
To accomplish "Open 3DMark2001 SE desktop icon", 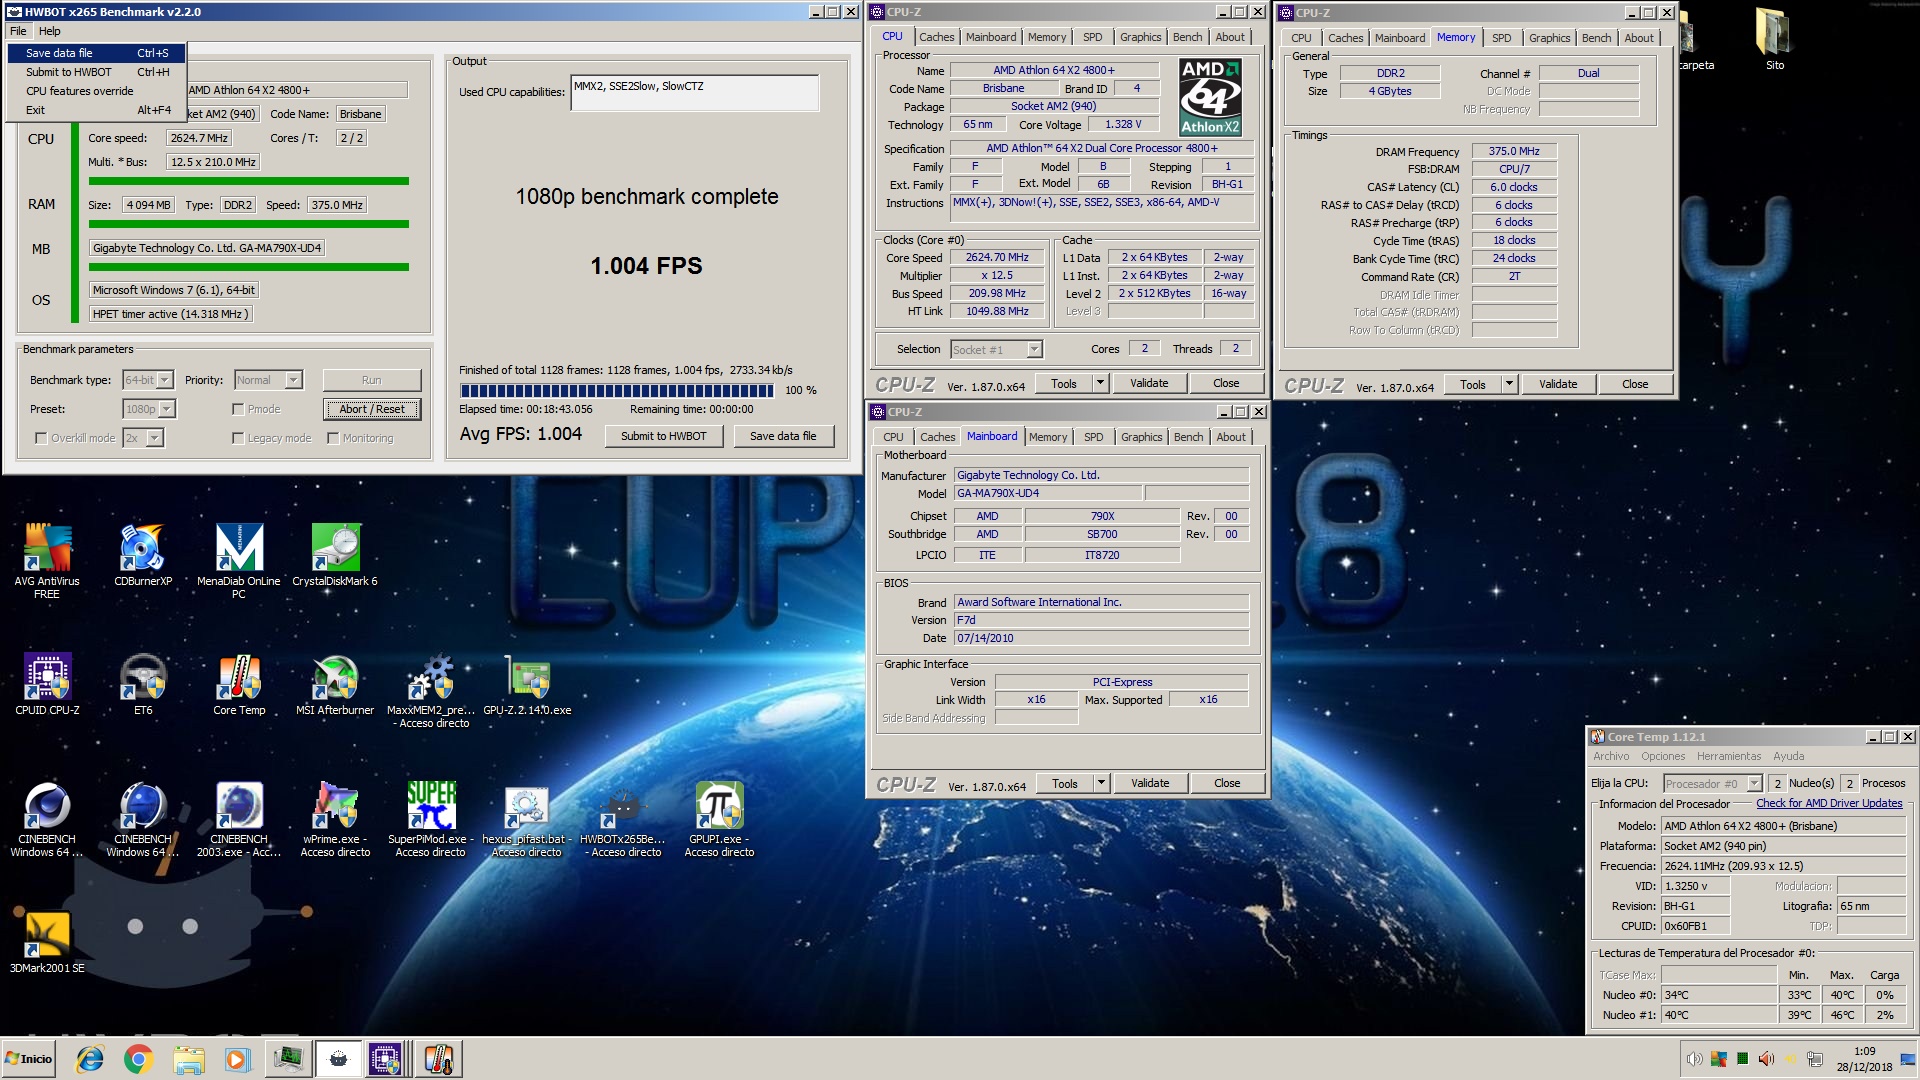I will 47,941.
